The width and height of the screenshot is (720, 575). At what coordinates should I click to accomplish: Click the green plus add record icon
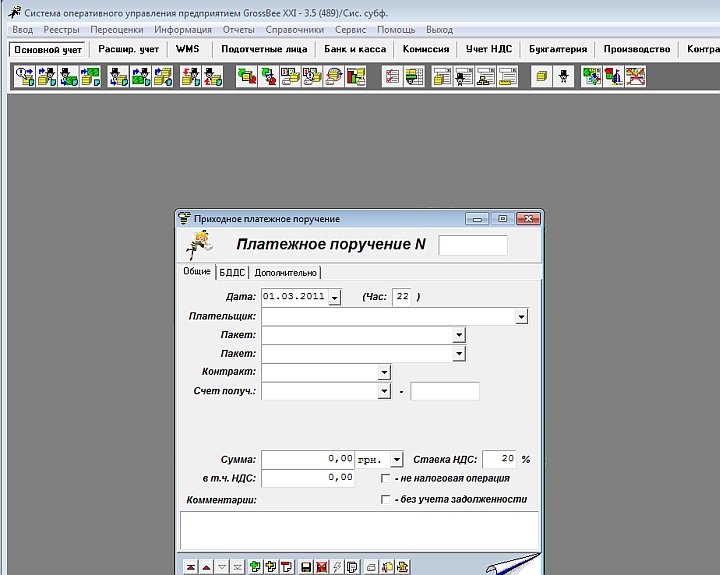pyautogui.click(x=255, y=567)
